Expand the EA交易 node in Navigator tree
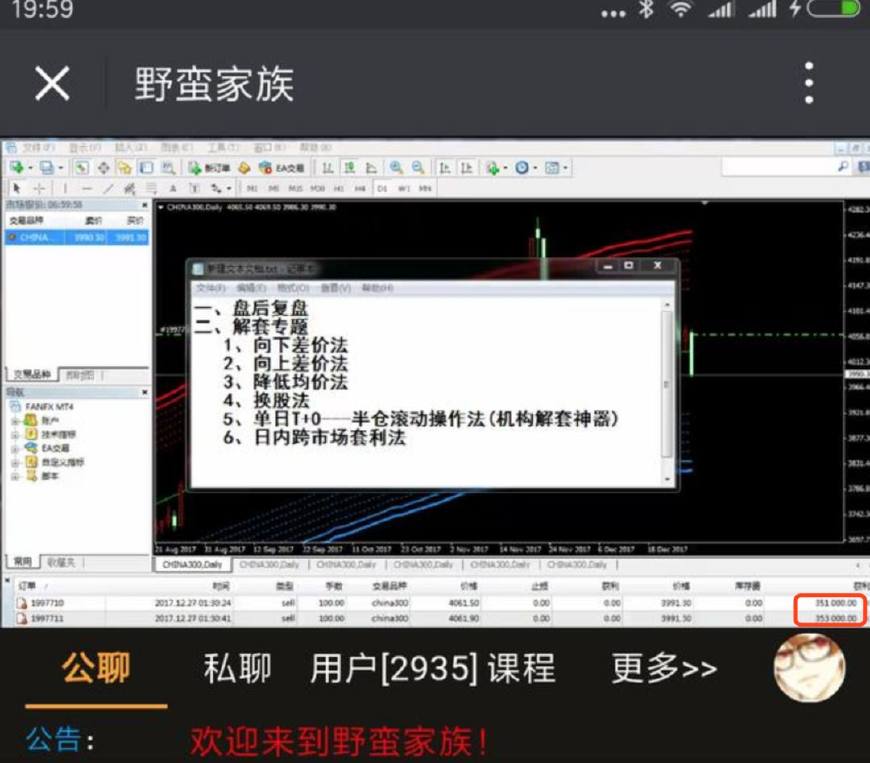 [x=14, y=447]
